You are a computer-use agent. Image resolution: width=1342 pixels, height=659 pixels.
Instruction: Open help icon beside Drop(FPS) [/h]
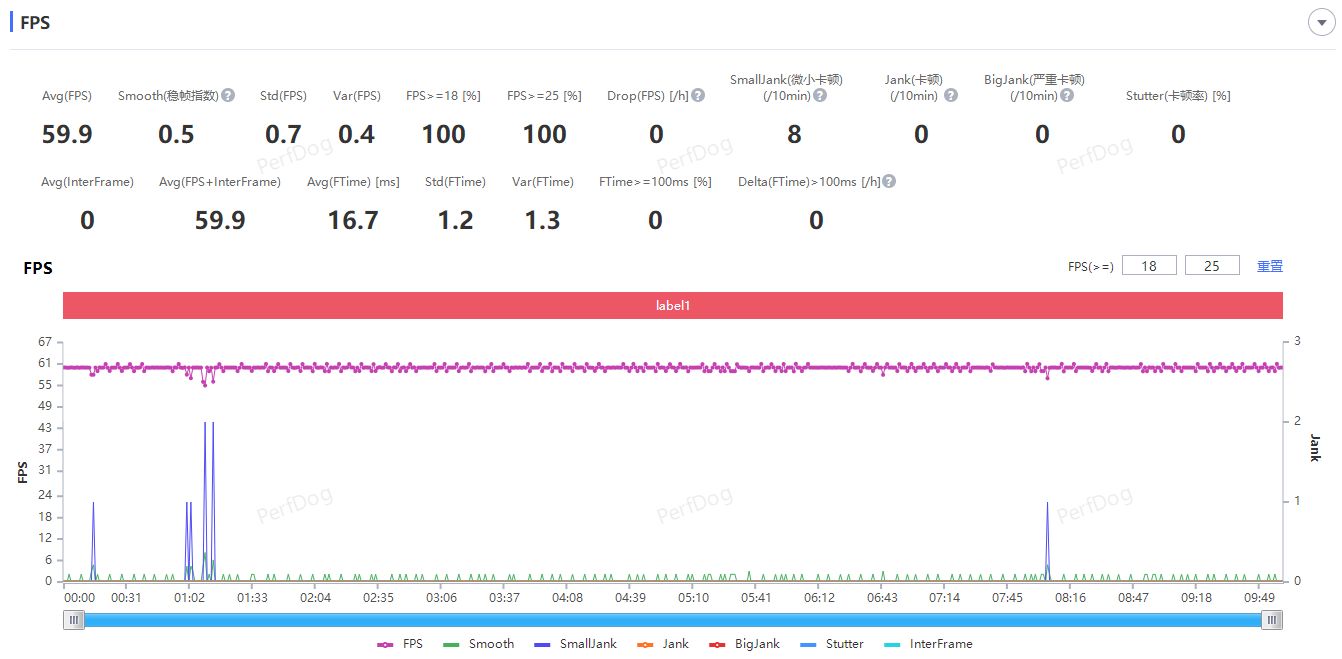(x=698, y=95)
